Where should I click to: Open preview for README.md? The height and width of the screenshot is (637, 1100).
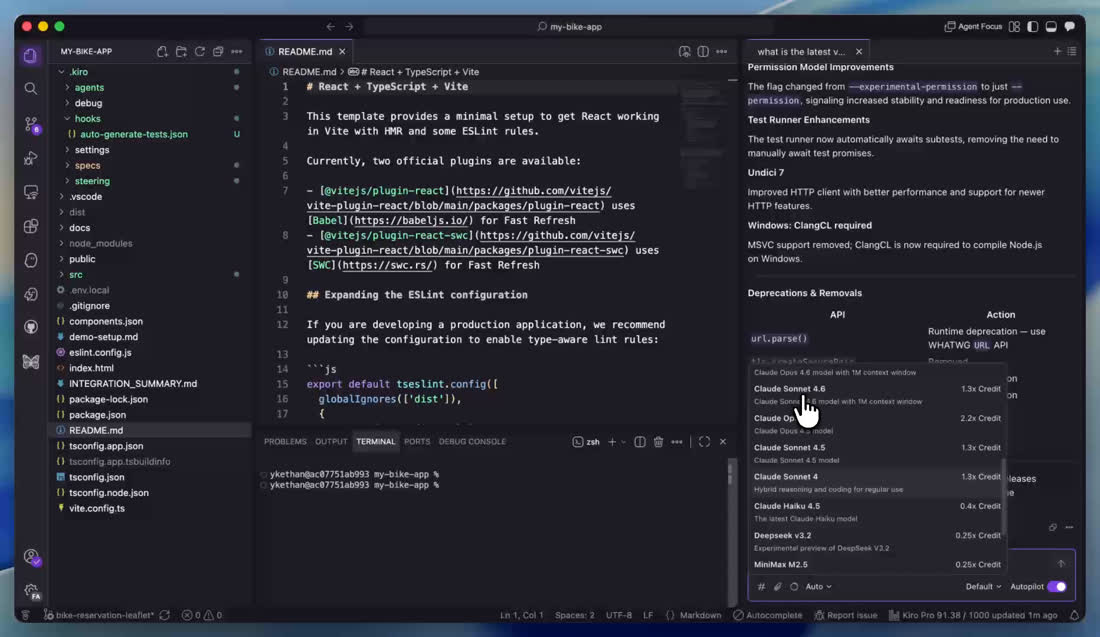[x=684, y=51]
